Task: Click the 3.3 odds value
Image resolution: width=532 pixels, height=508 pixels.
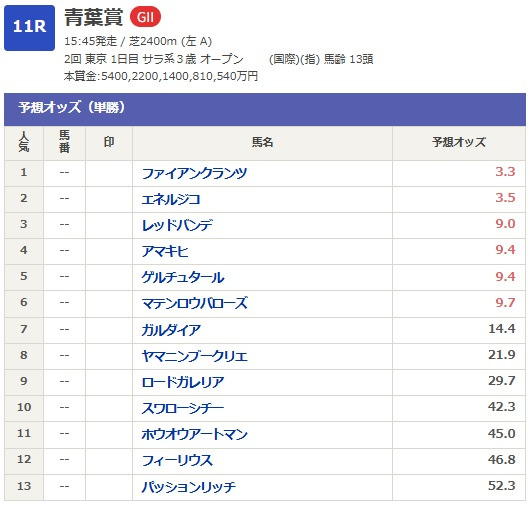Action: pos(505,172)
